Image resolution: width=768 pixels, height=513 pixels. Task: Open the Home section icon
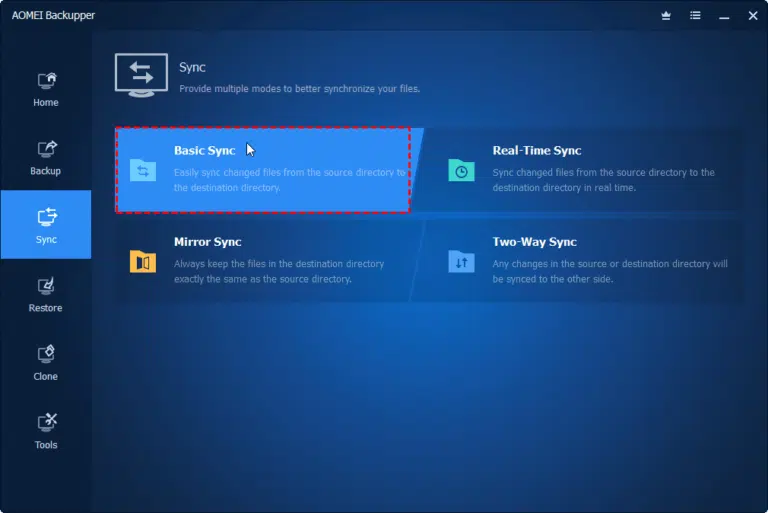click(47, 81)
